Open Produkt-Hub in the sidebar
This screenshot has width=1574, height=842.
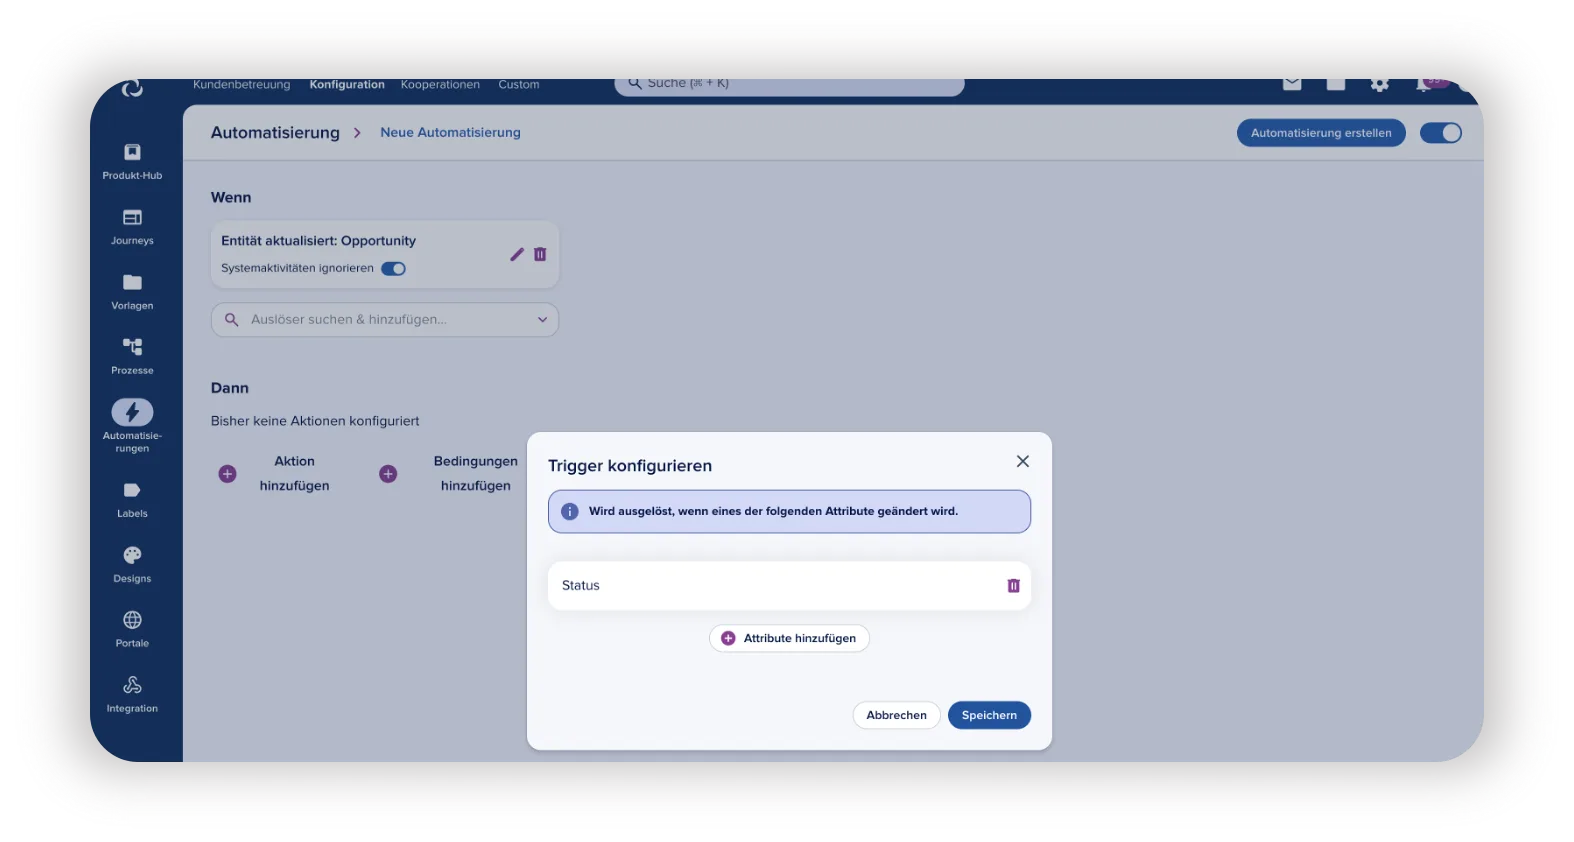coord(132,161)
